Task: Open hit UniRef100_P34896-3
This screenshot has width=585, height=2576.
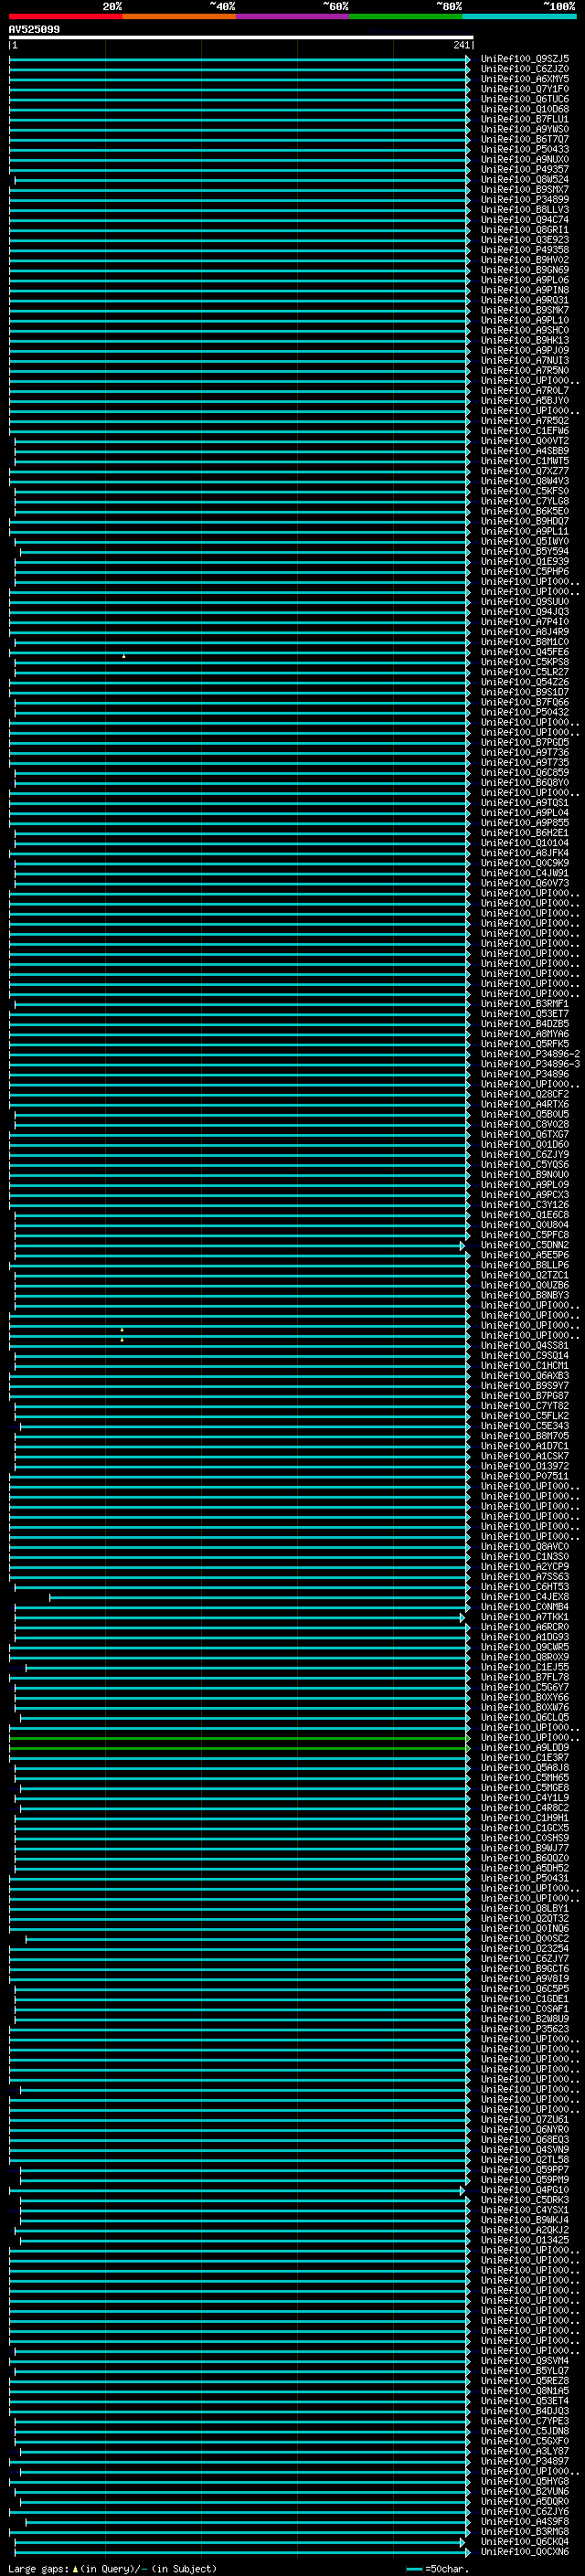Action: tap(530, 1064)
